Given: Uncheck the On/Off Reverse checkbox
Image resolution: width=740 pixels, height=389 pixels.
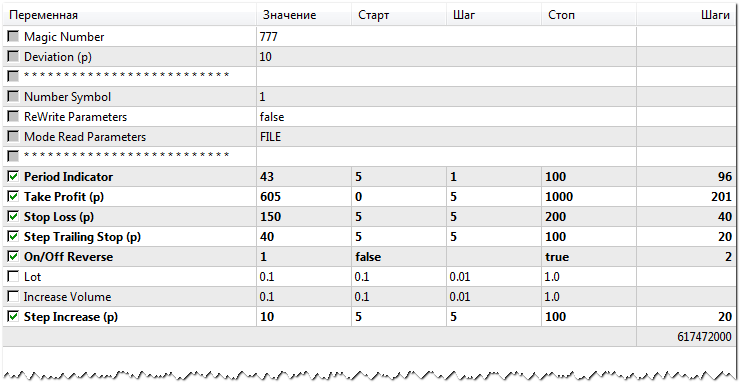Looking at the screenshot, I should click(x=13, y=256).
